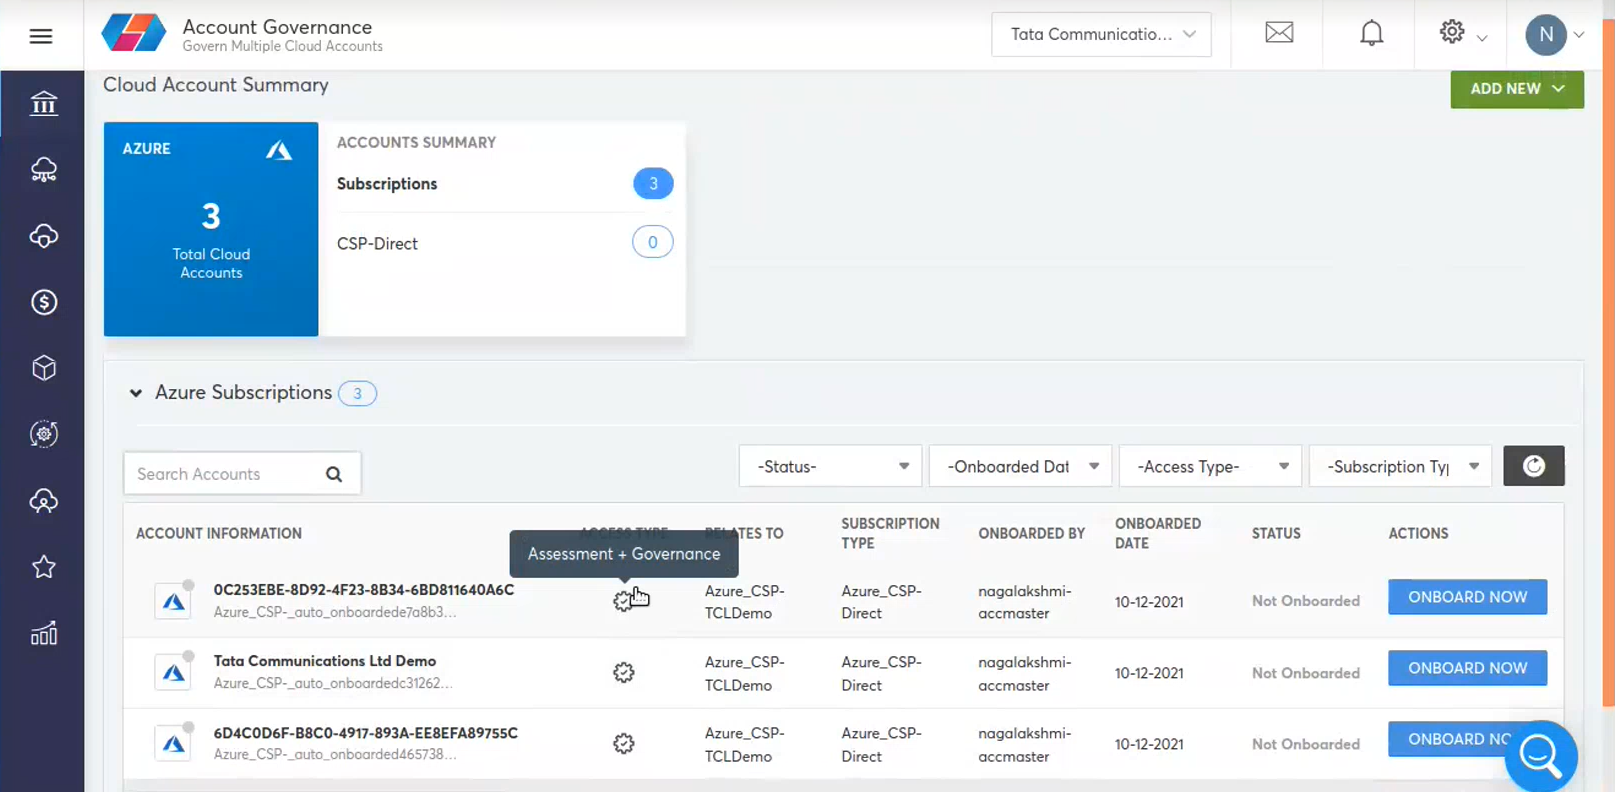Open the star favorites sidebar icon
This screenshot has height=792, width=1615.
click(x=43, y=567)
